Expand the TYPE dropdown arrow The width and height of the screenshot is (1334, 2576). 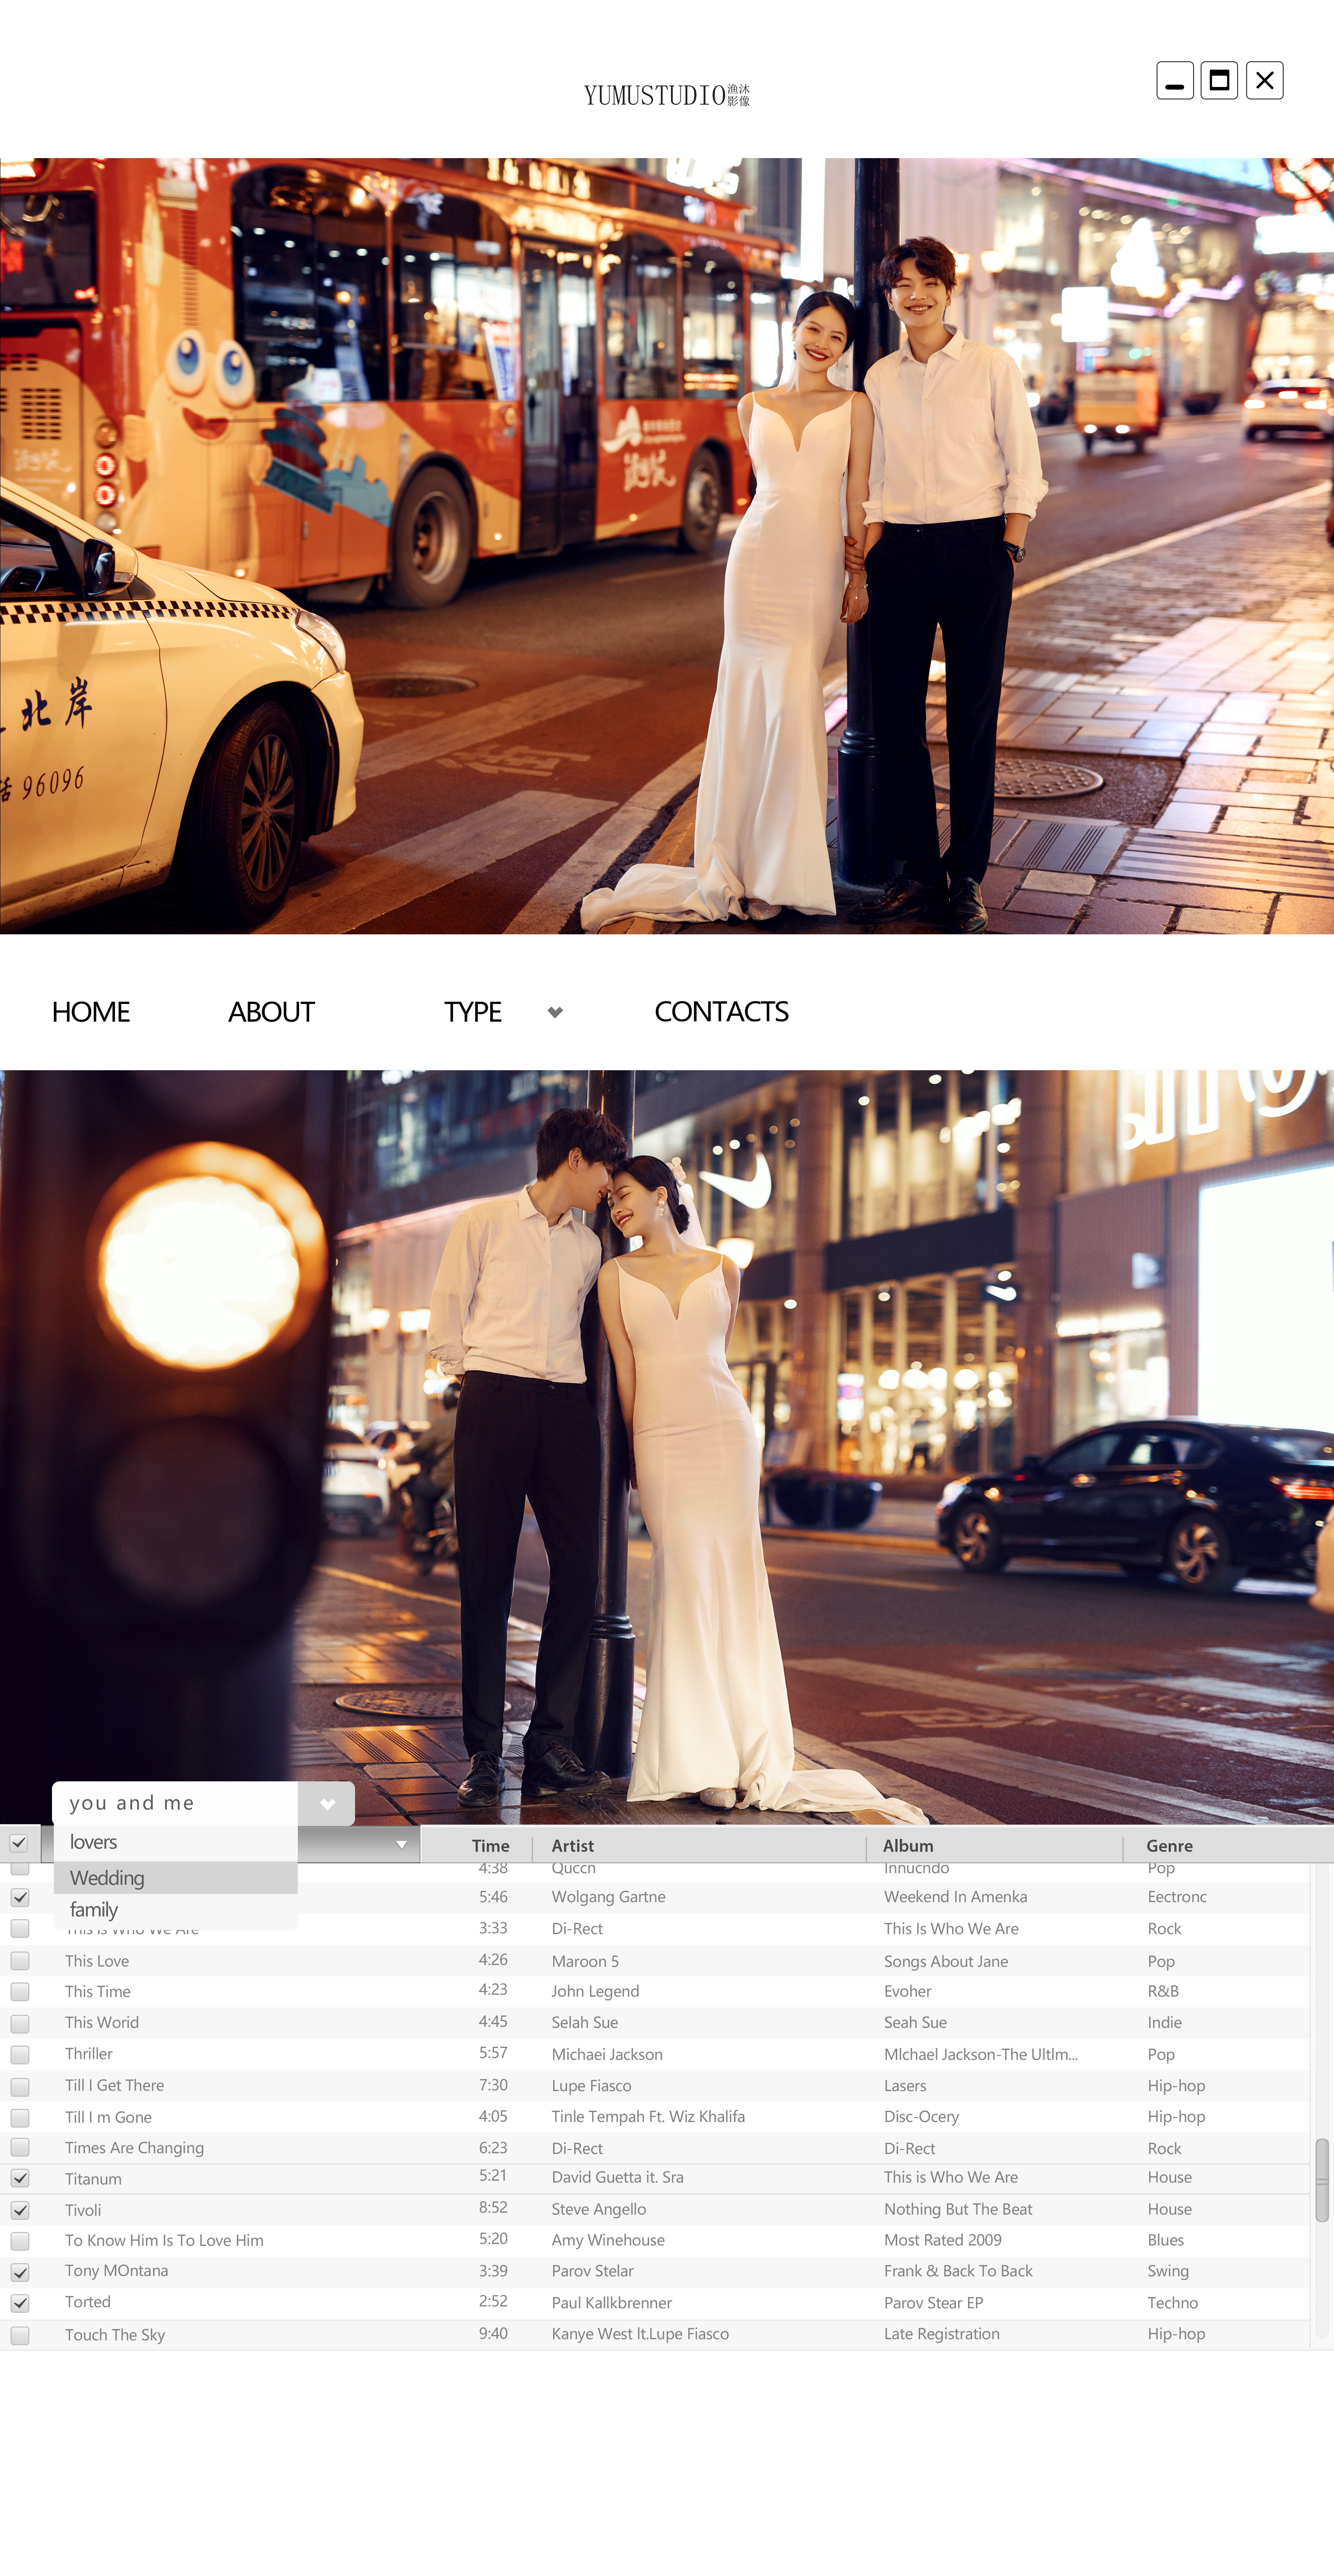[x=555, y=1012]
